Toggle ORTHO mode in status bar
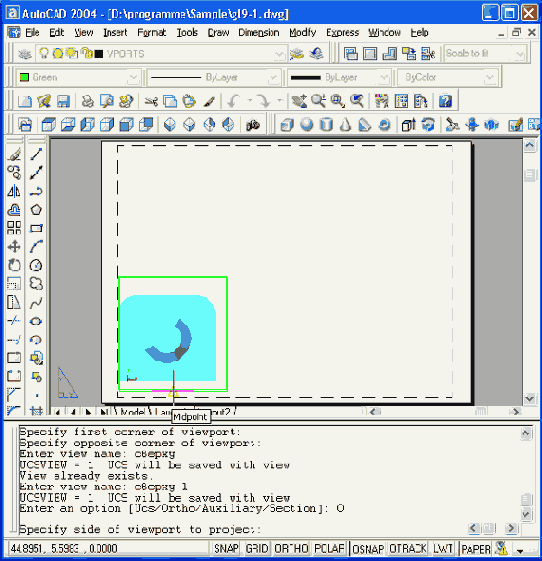 click(291, 548)
